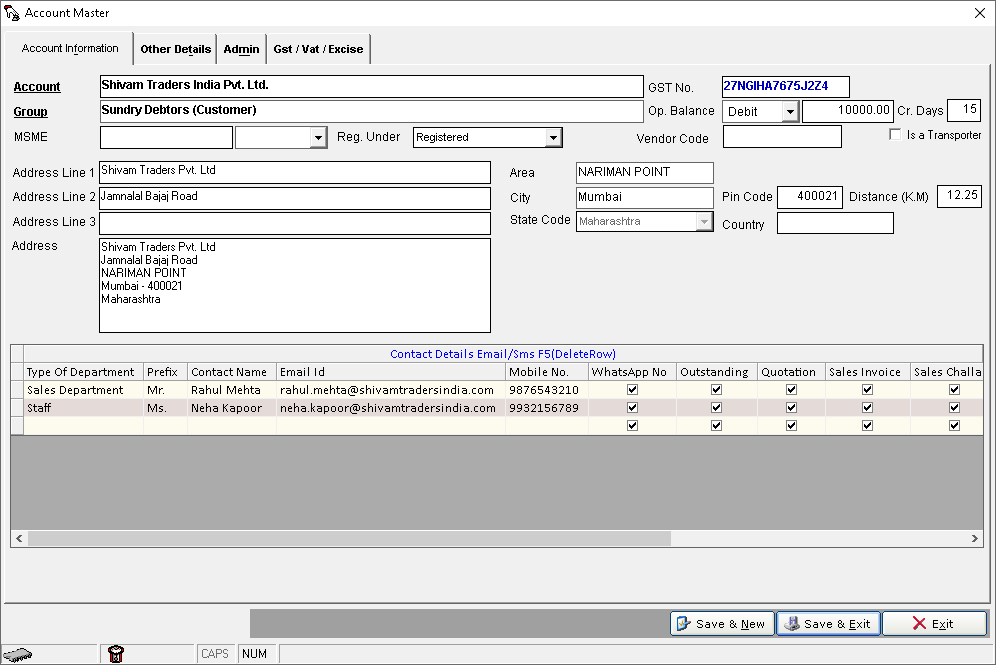Viewport: 996px width, 665px height.
Task: Select mobile number cell 9932156789
Action: 547,408
